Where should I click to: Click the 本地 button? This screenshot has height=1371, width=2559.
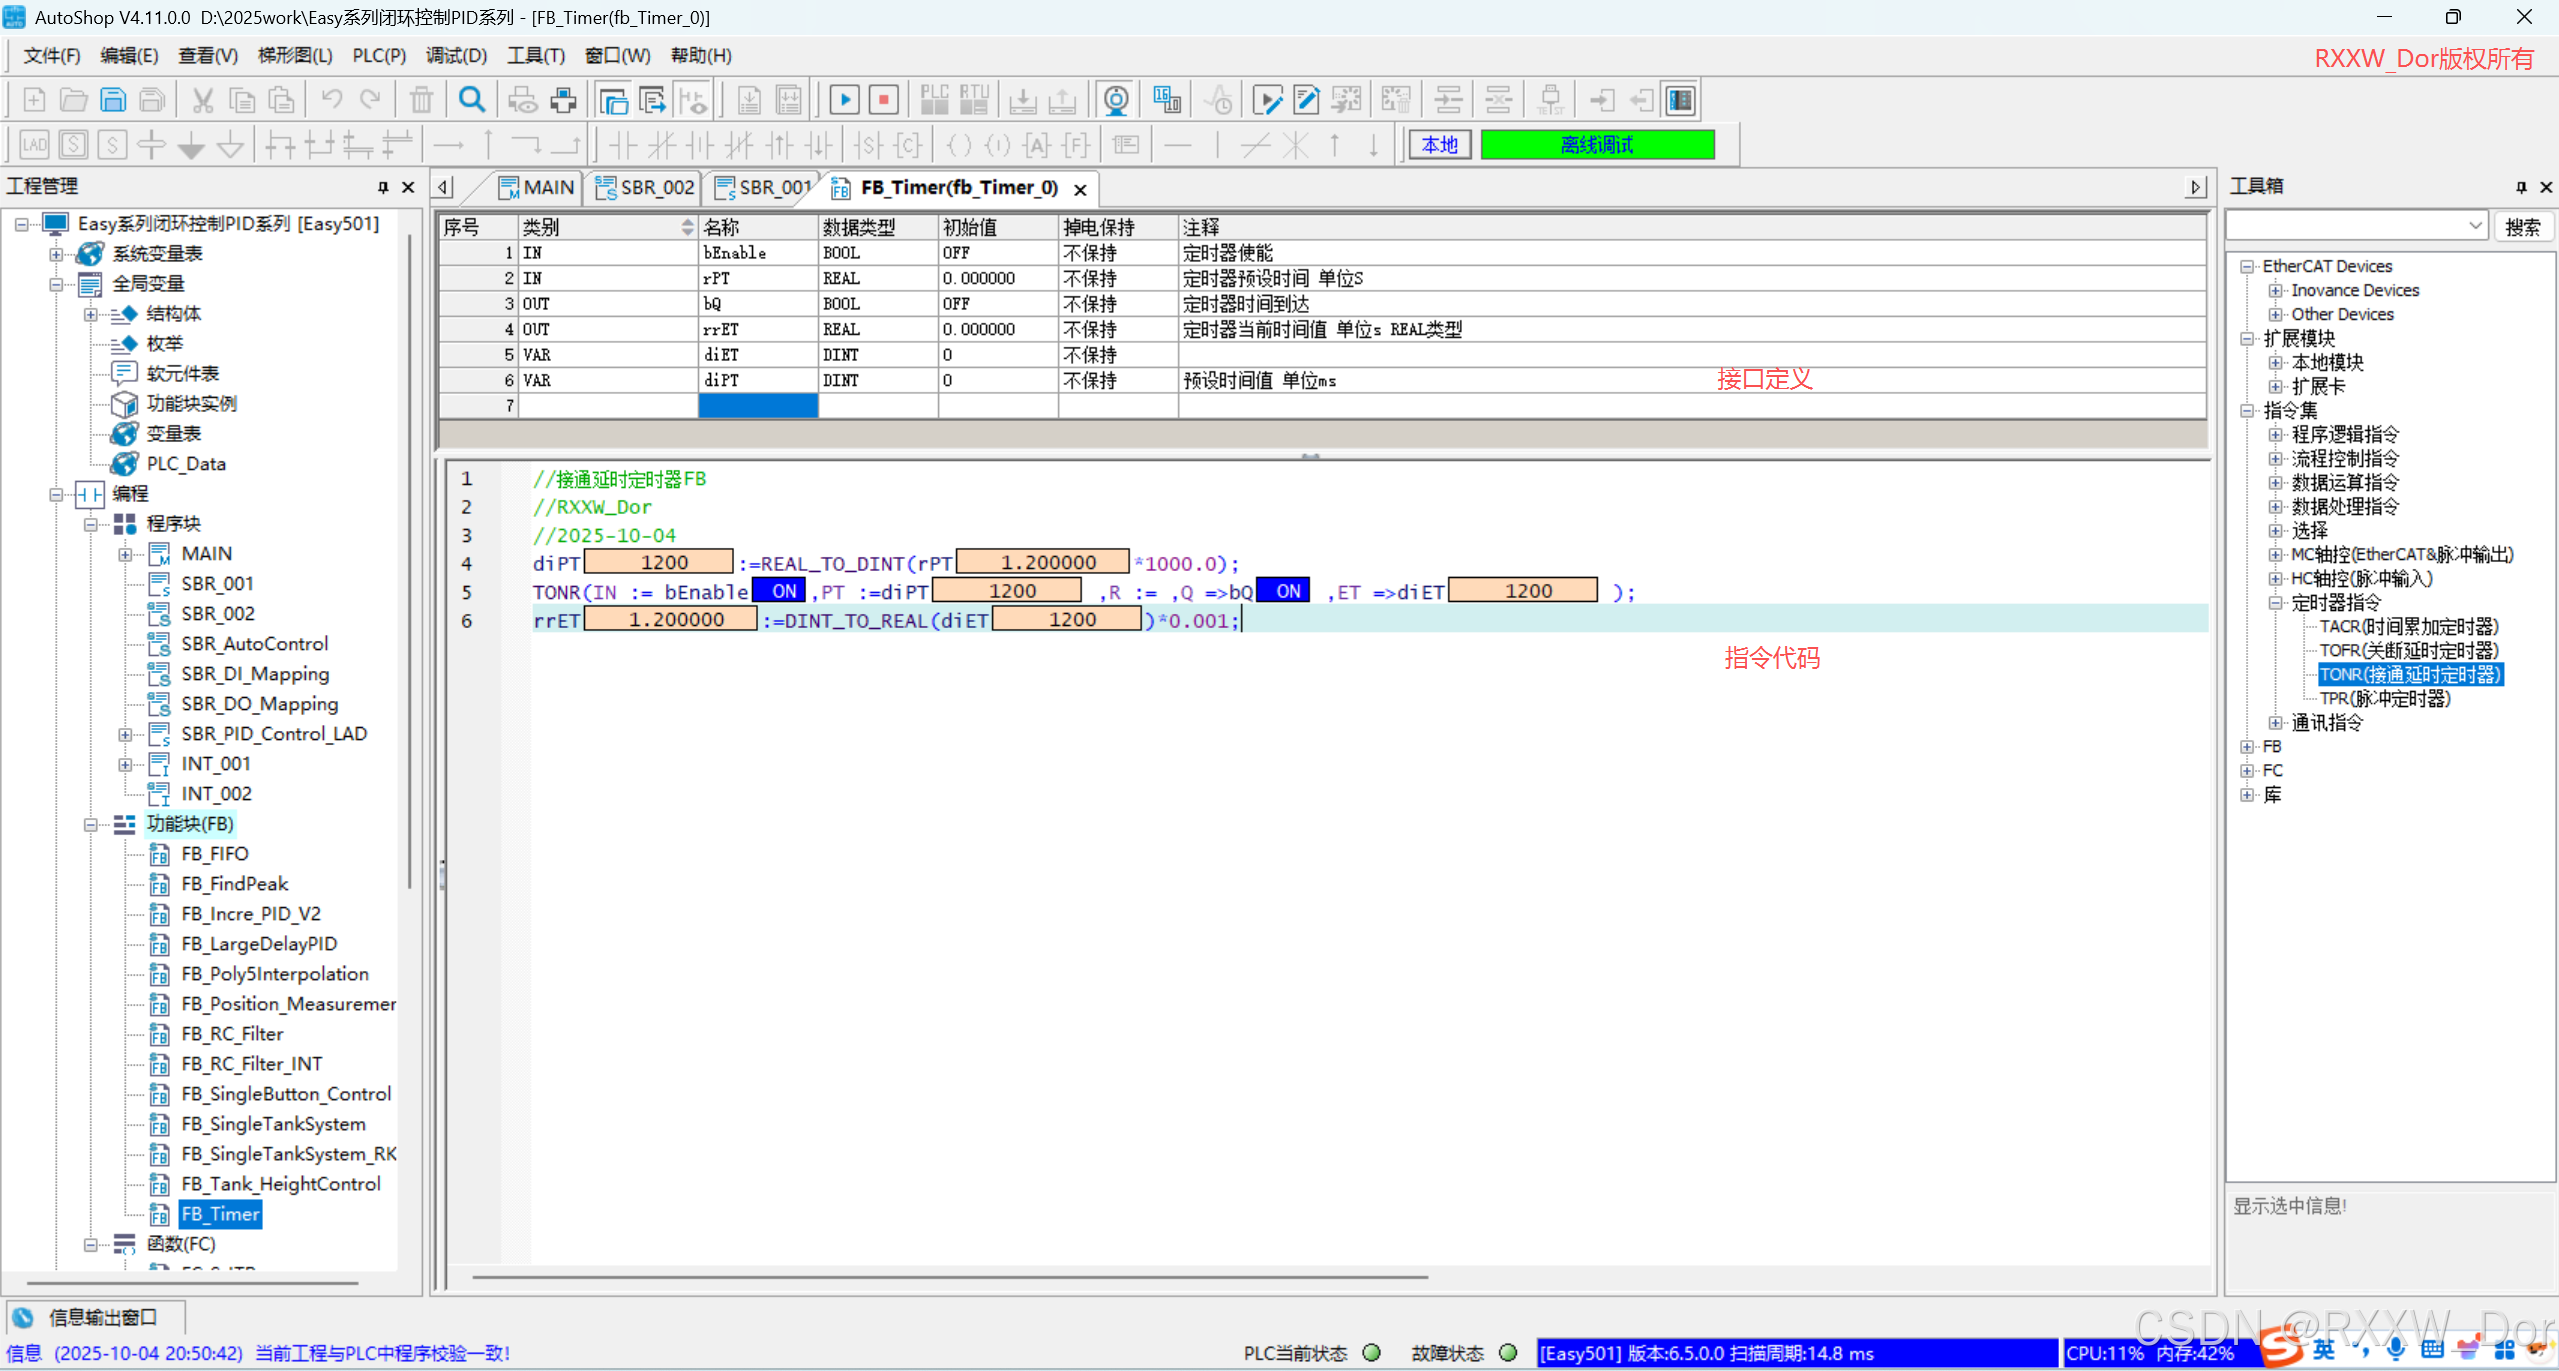tap(1439, 145)
